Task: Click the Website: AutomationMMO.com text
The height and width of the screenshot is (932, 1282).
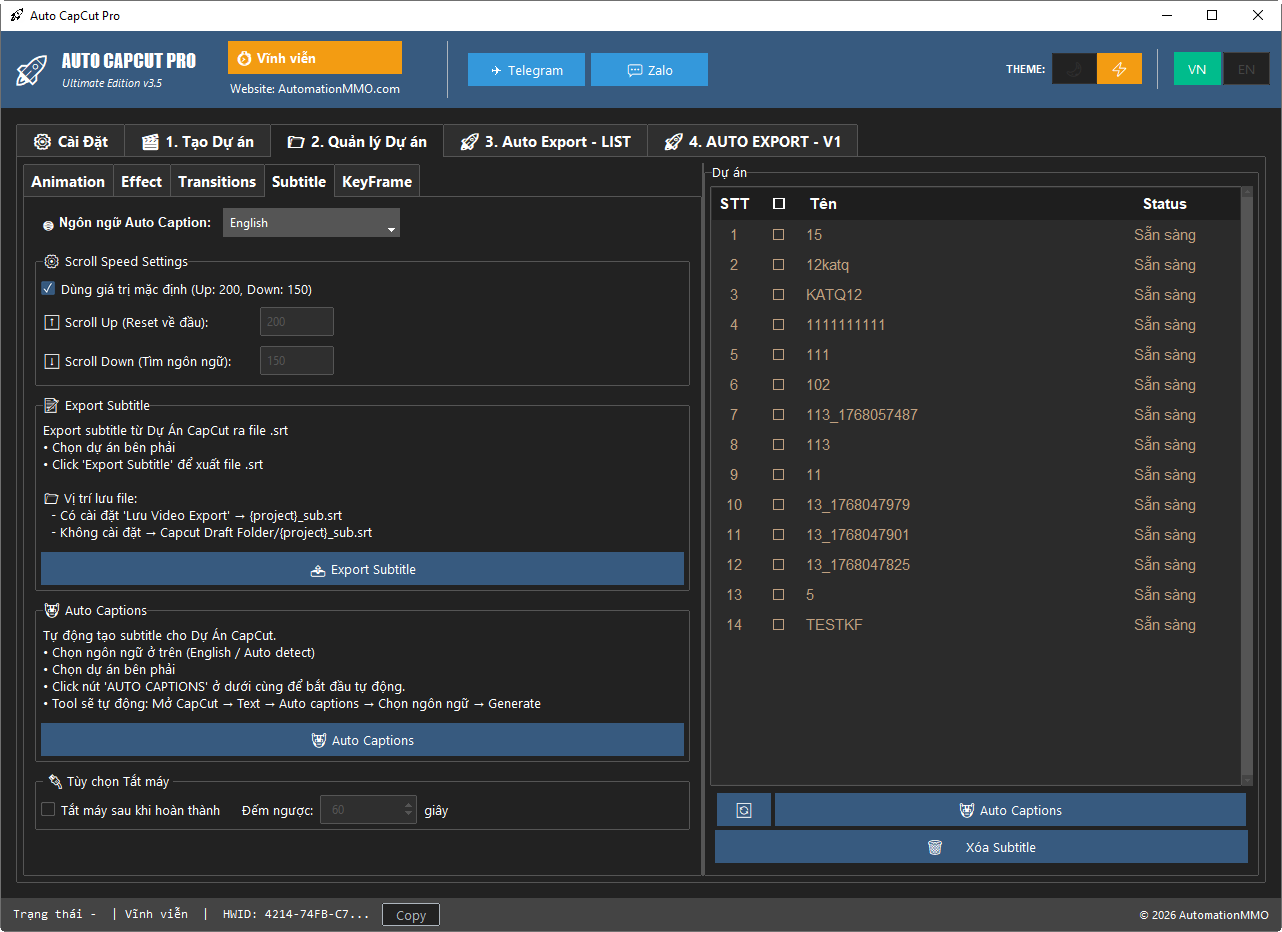Action: click(315, 89)
